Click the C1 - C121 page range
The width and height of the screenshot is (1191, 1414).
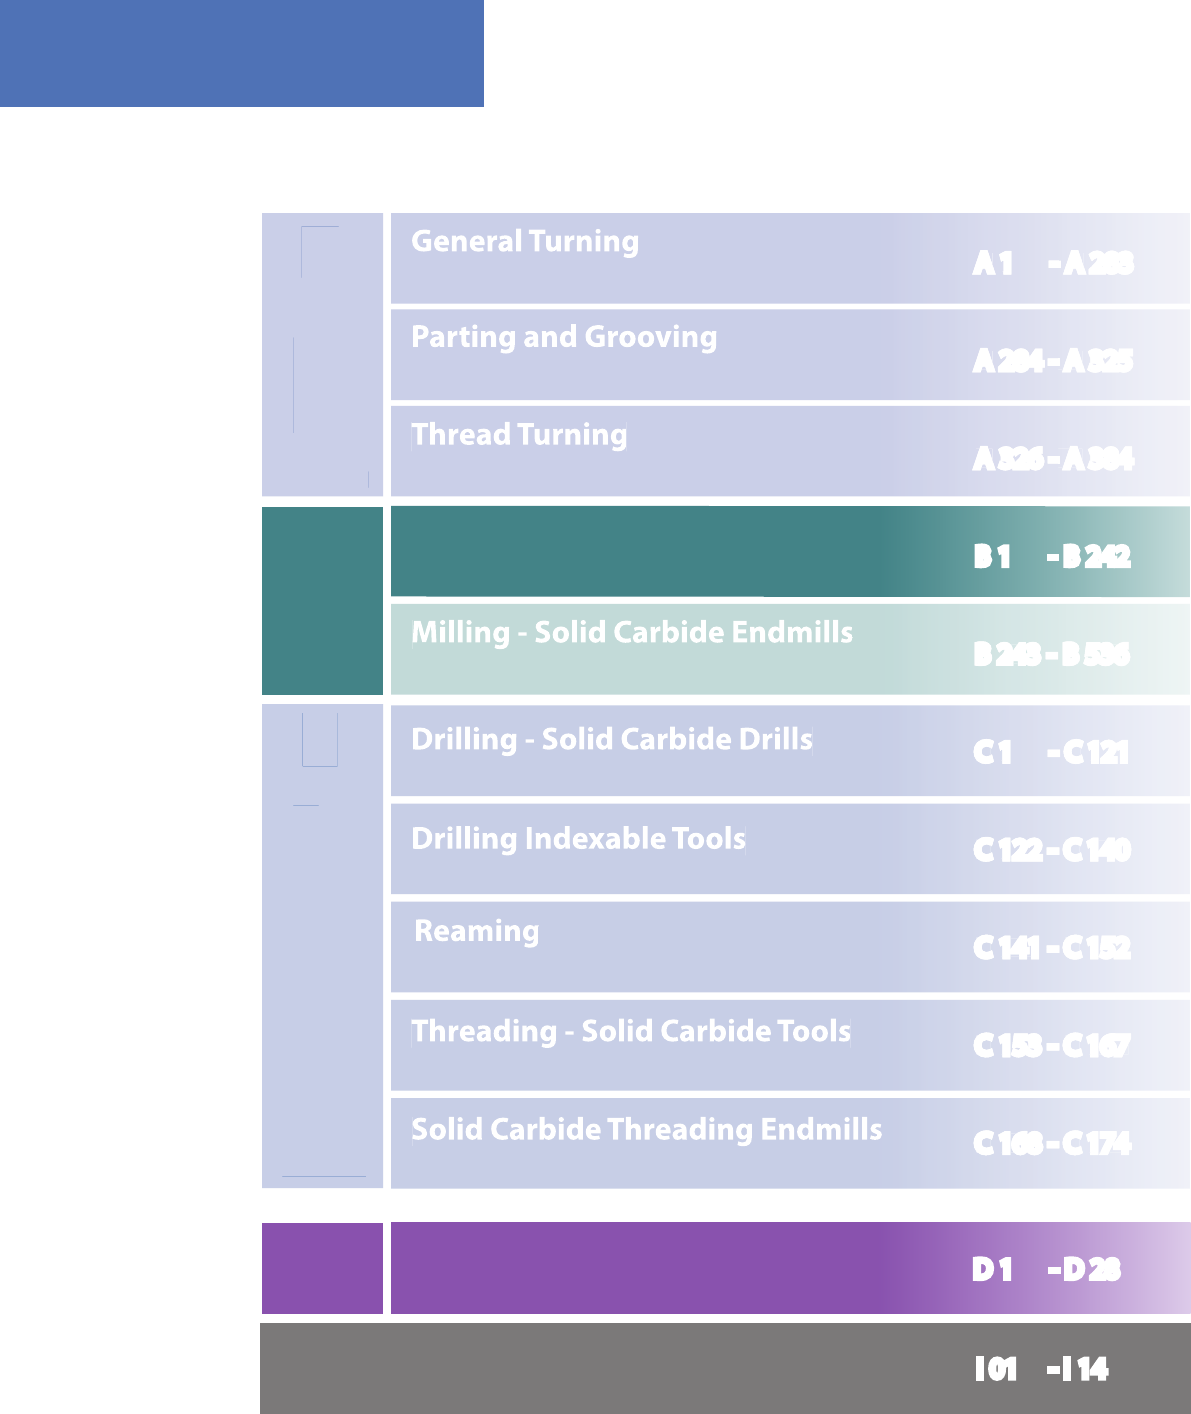[x=1051, y=752]
